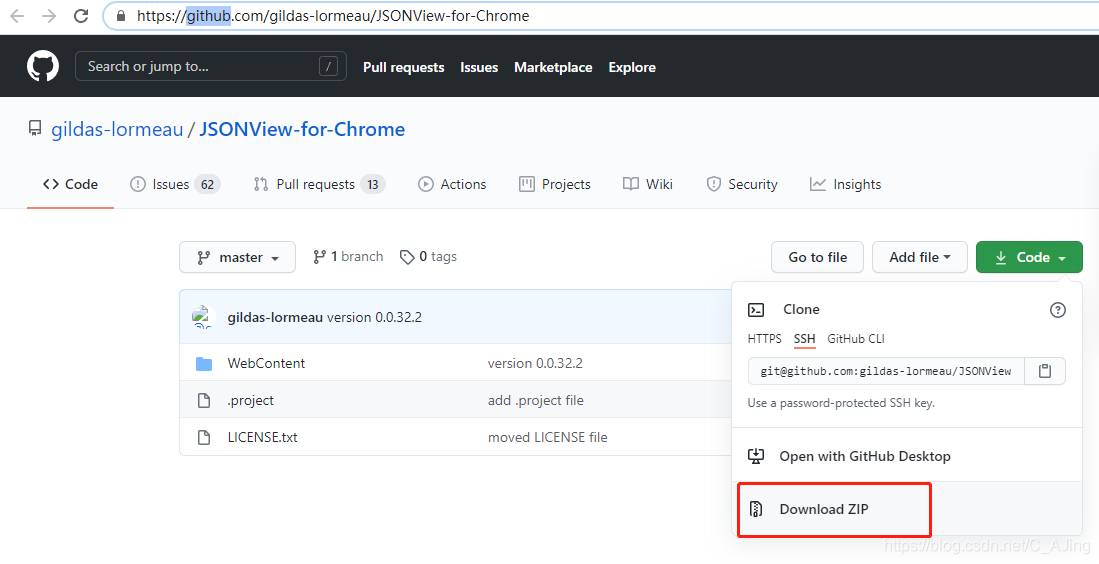Expand the Add file dropdown
This screenshot has height=564, width=1099.
[x=919, y=257]
